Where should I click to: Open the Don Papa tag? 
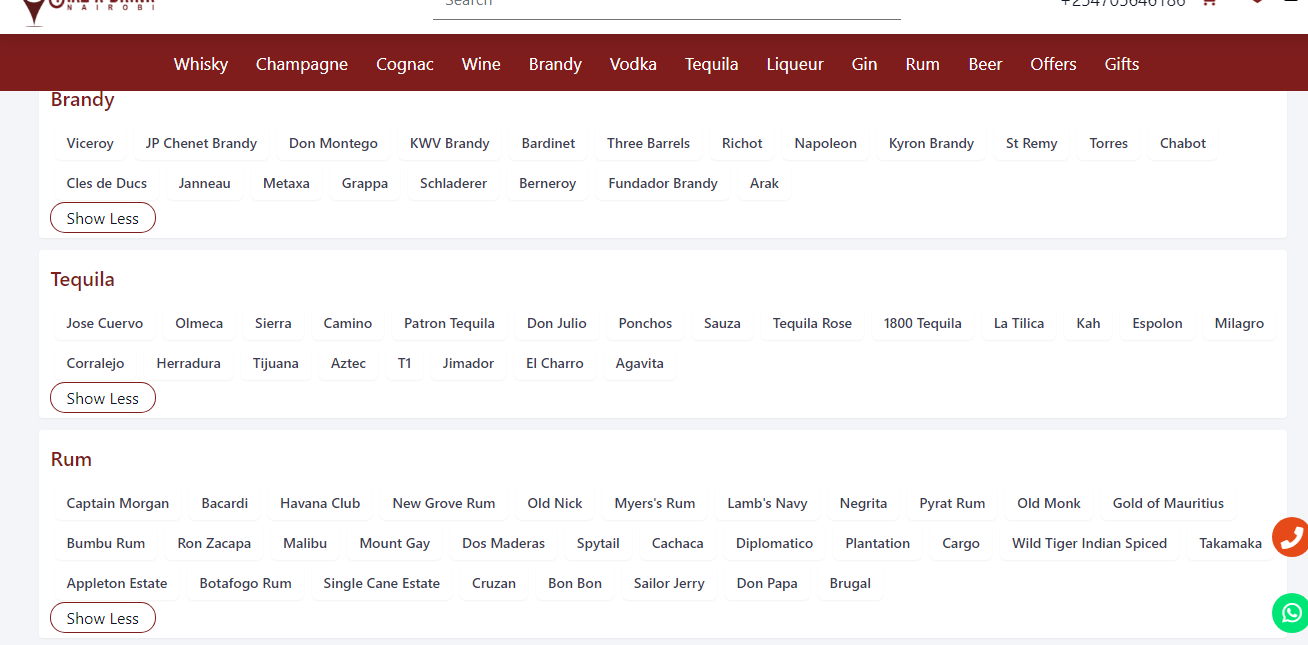coord(767,583)
